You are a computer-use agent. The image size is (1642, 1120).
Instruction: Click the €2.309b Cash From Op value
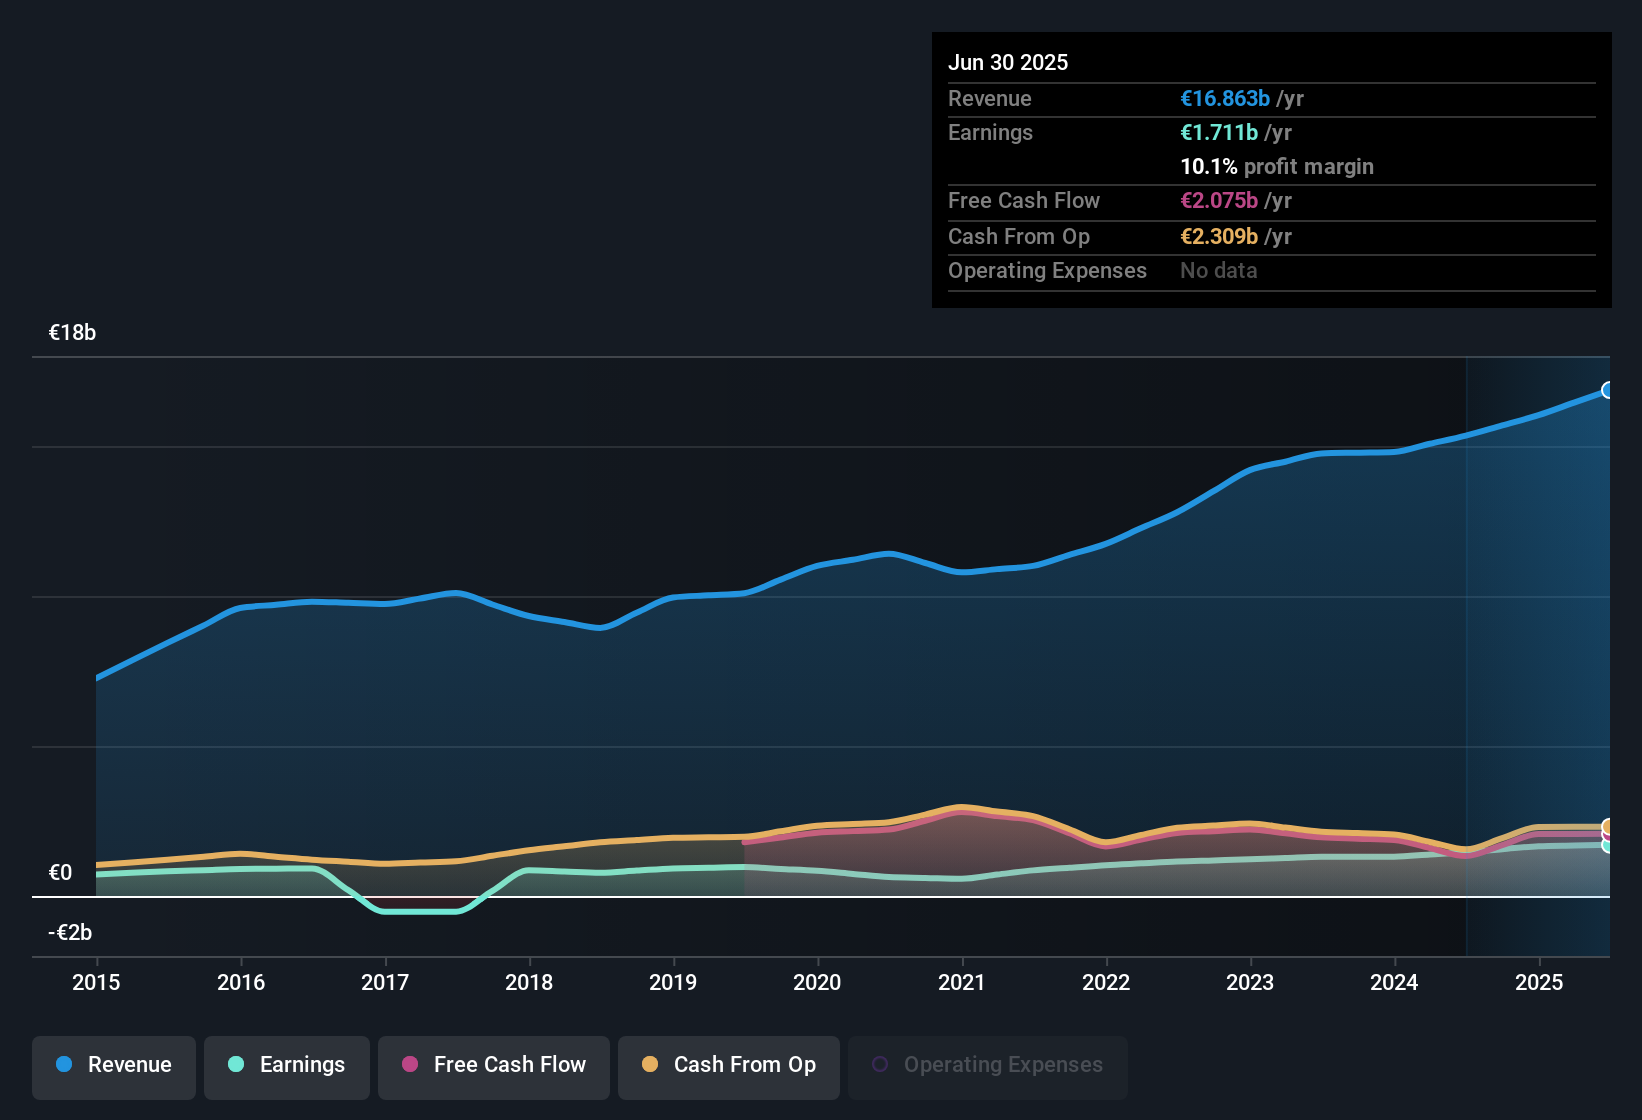(x=1219, y=237)
